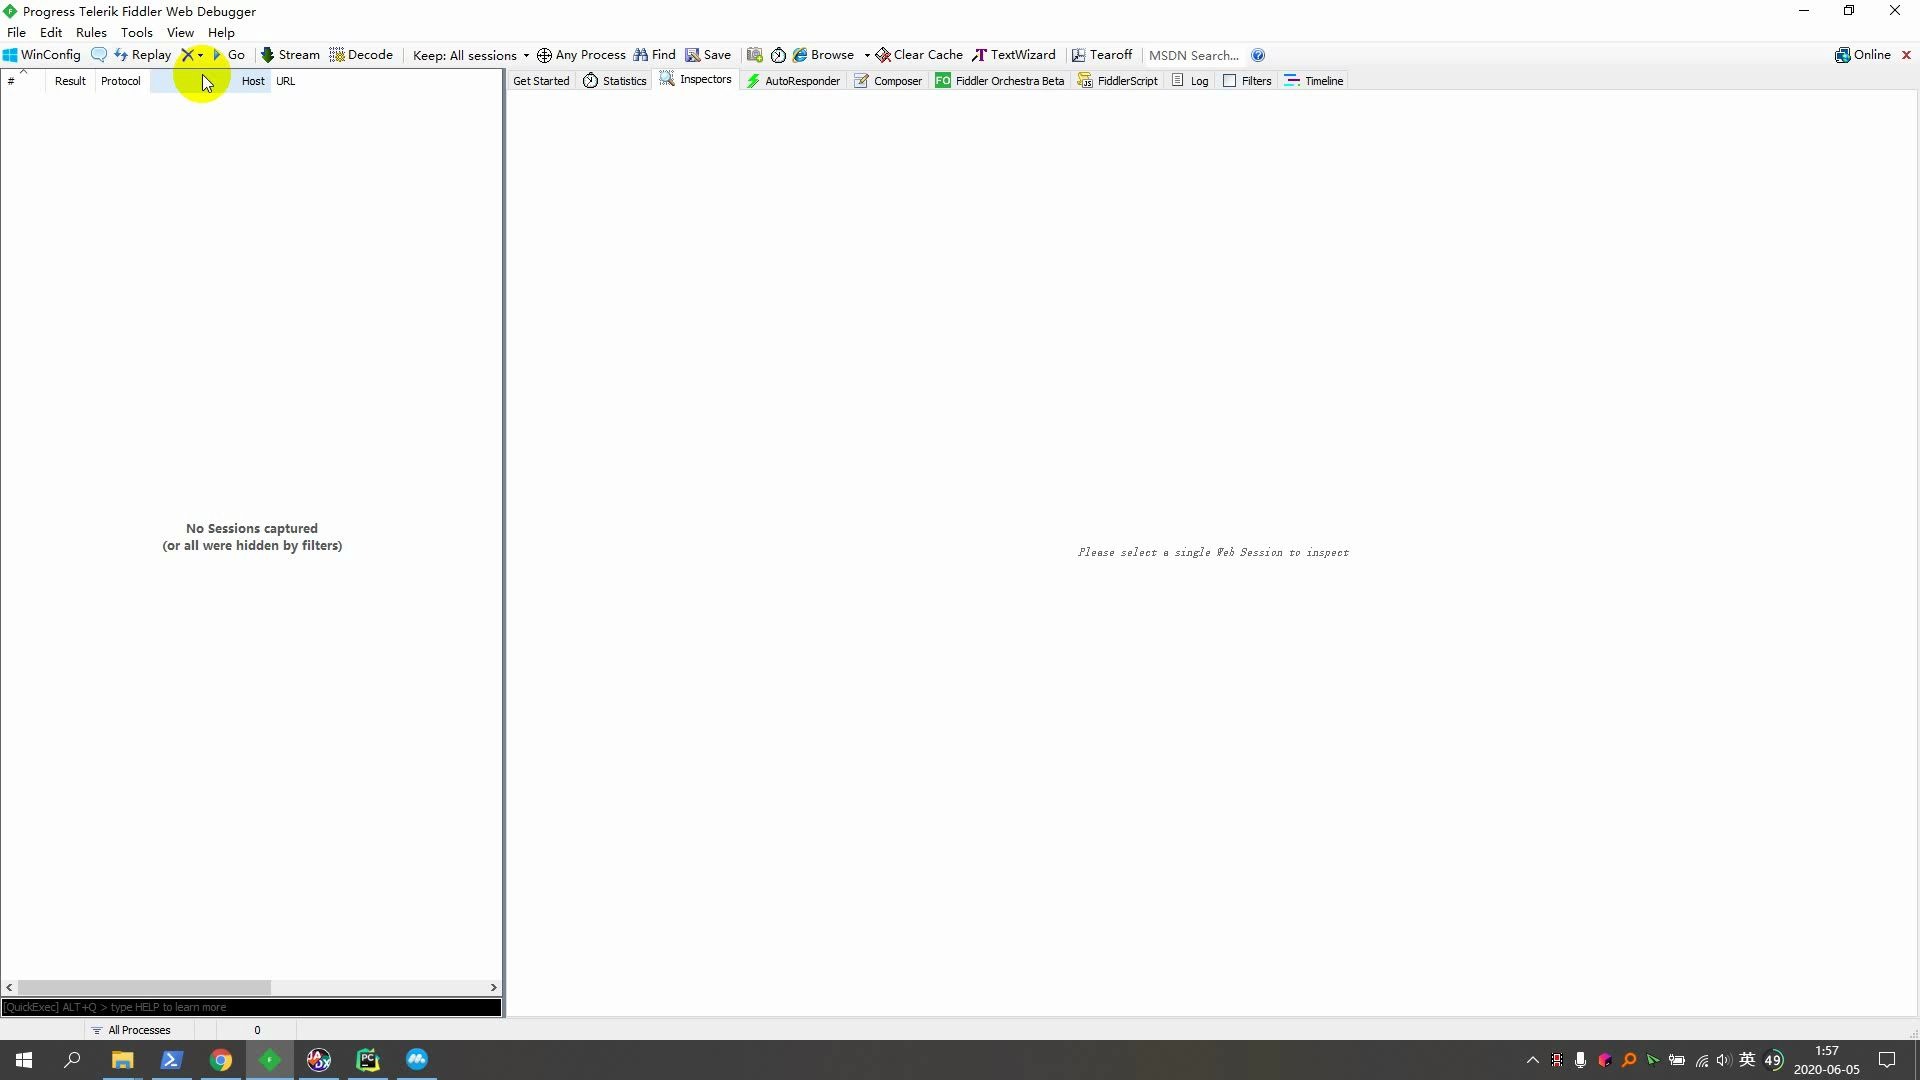Switch to Log tab

click(1190, 81)
